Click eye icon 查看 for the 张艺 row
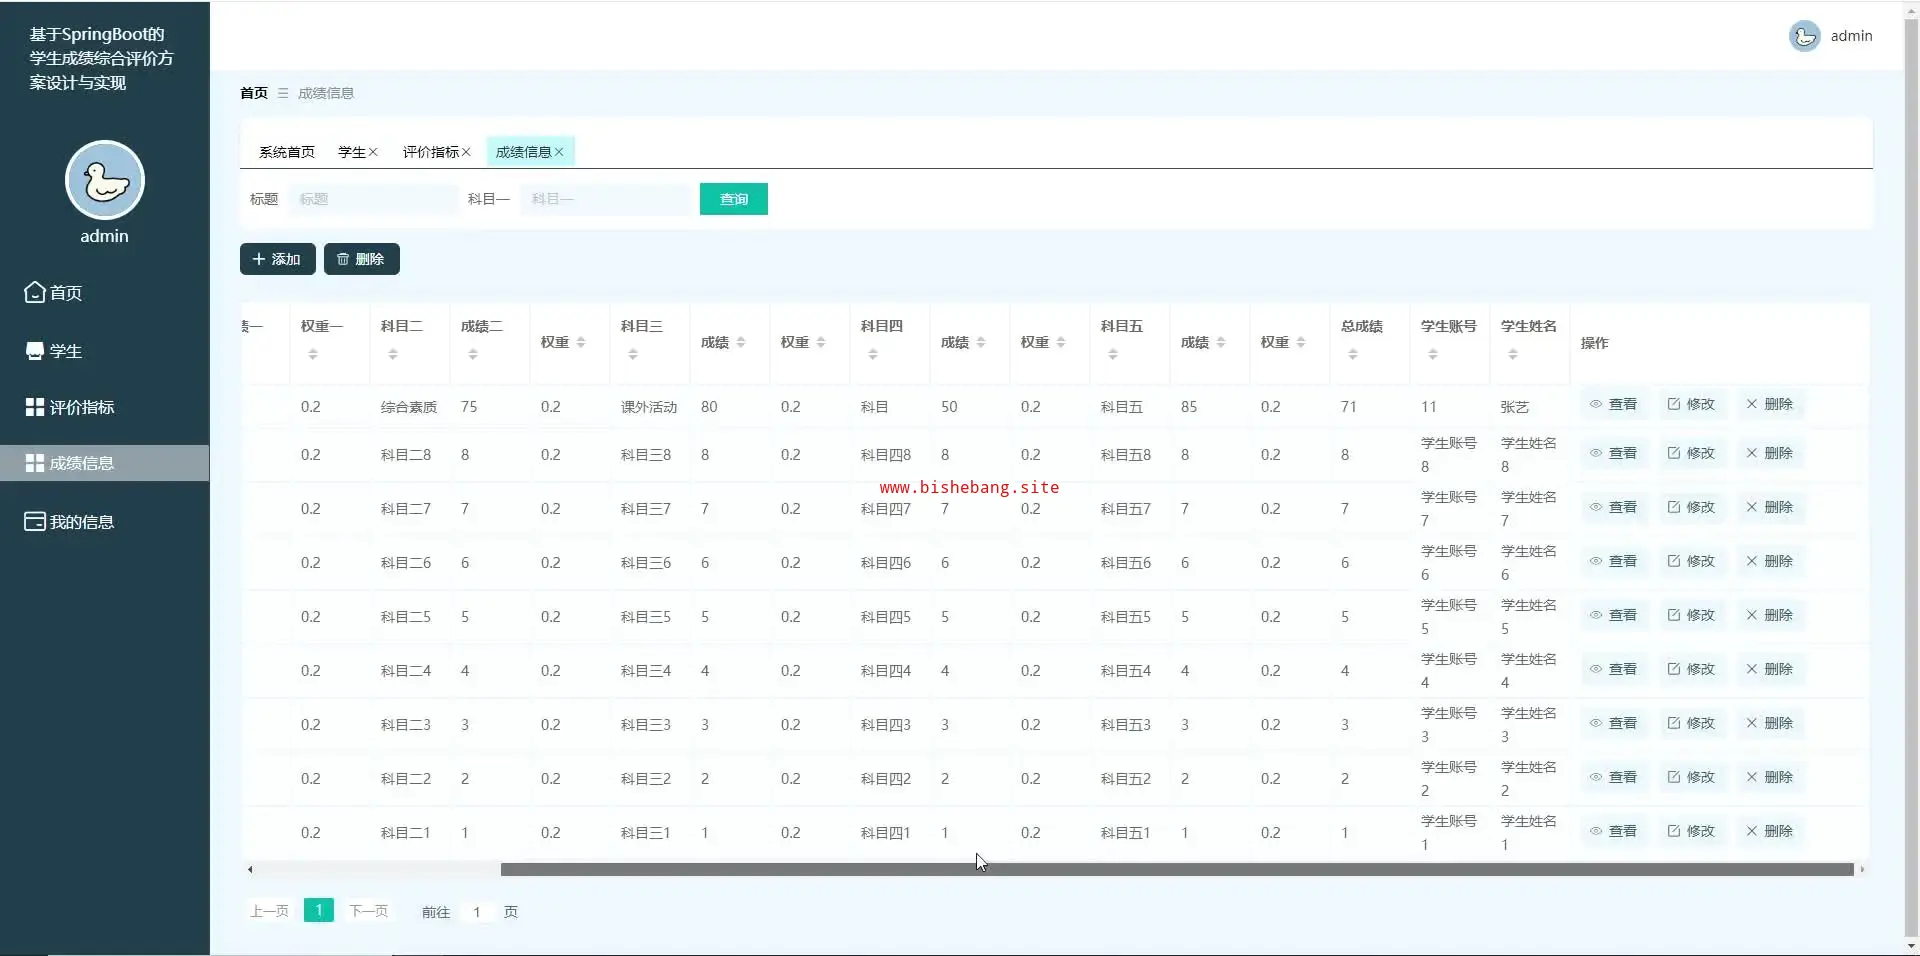 point(1596,405)
